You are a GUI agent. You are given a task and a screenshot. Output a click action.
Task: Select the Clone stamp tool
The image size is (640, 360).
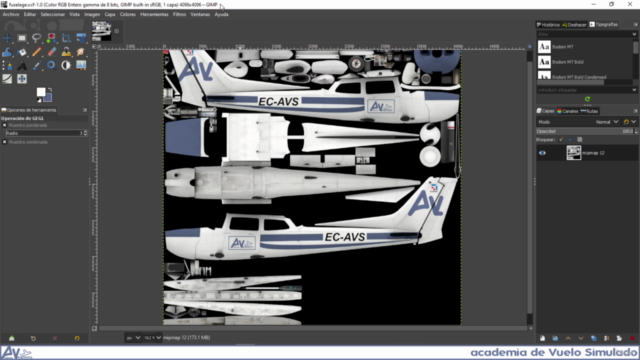[66, 52]
